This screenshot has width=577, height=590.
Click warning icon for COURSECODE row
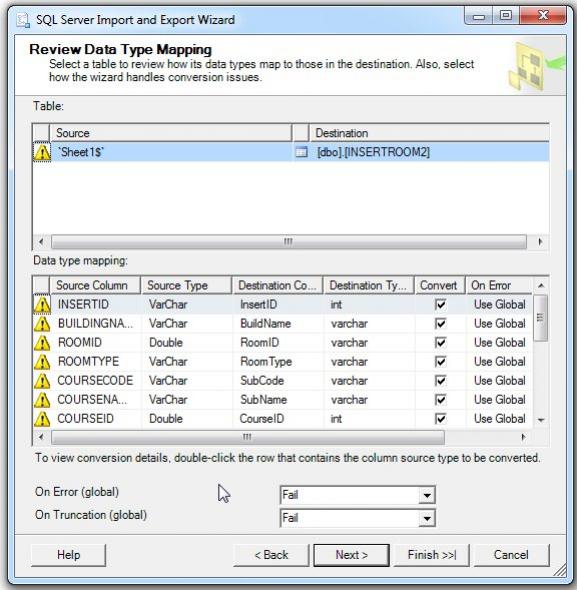click(42, 380)
